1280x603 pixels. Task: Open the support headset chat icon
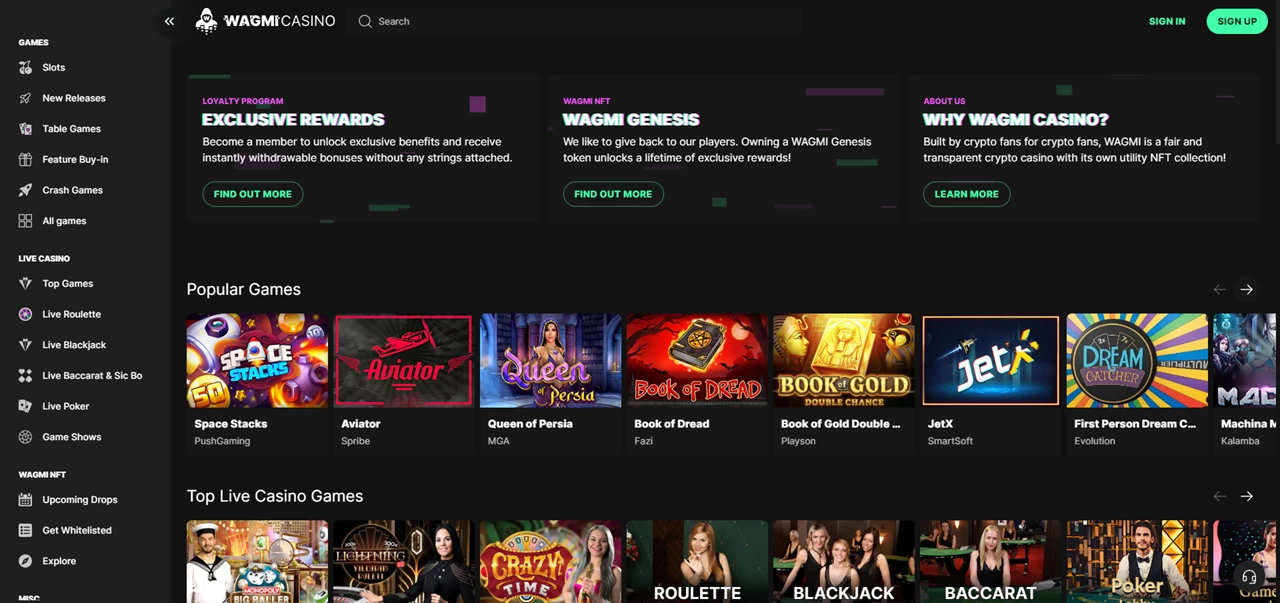click(1248, 577)
